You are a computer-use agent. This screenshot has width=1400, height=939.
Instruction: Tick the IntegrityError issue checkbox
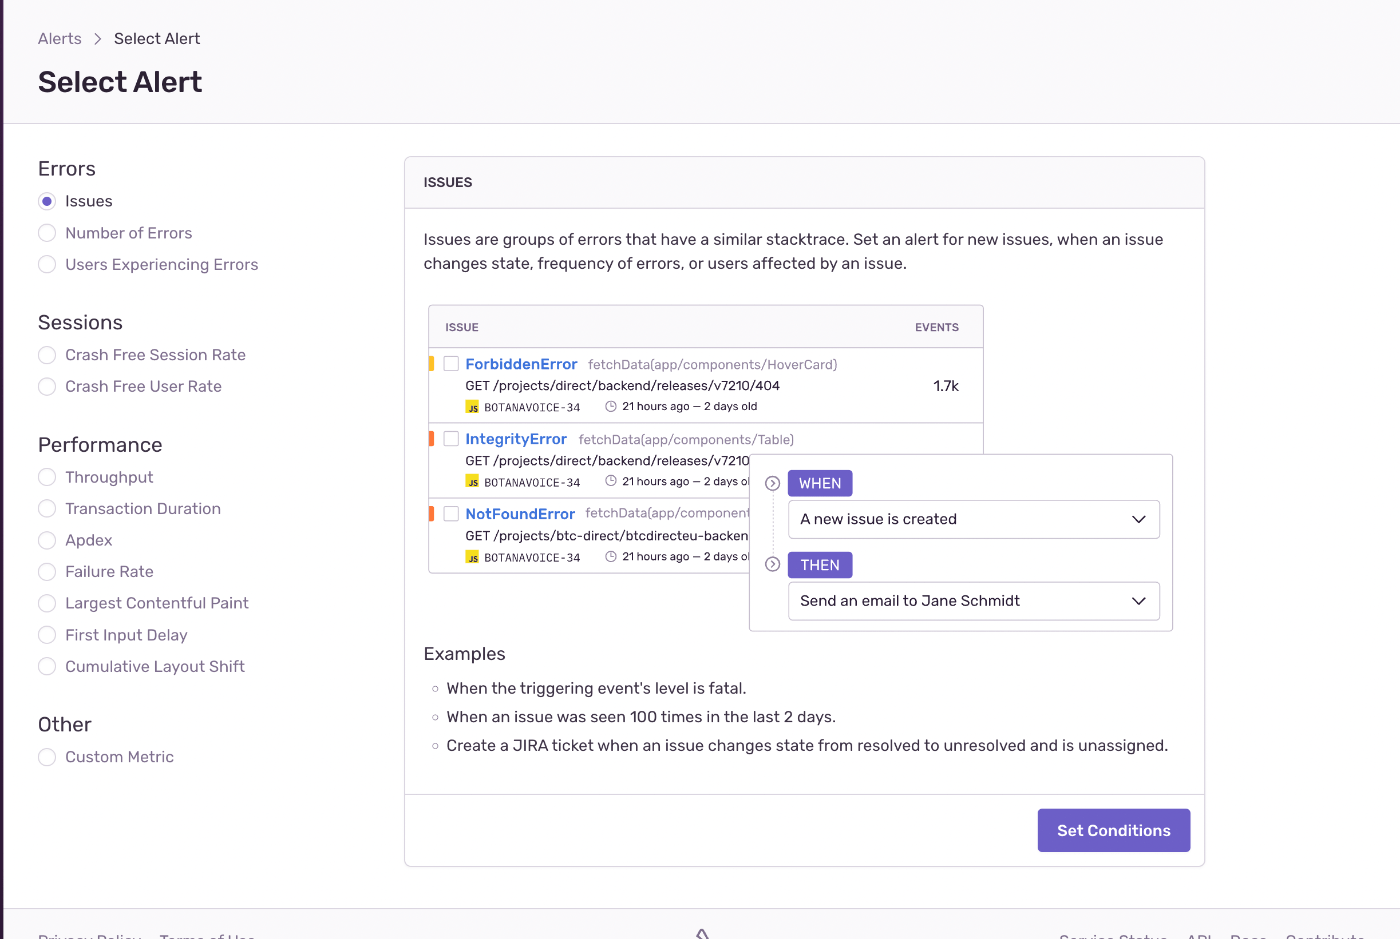pyautogui.click(x=451, y=439)
